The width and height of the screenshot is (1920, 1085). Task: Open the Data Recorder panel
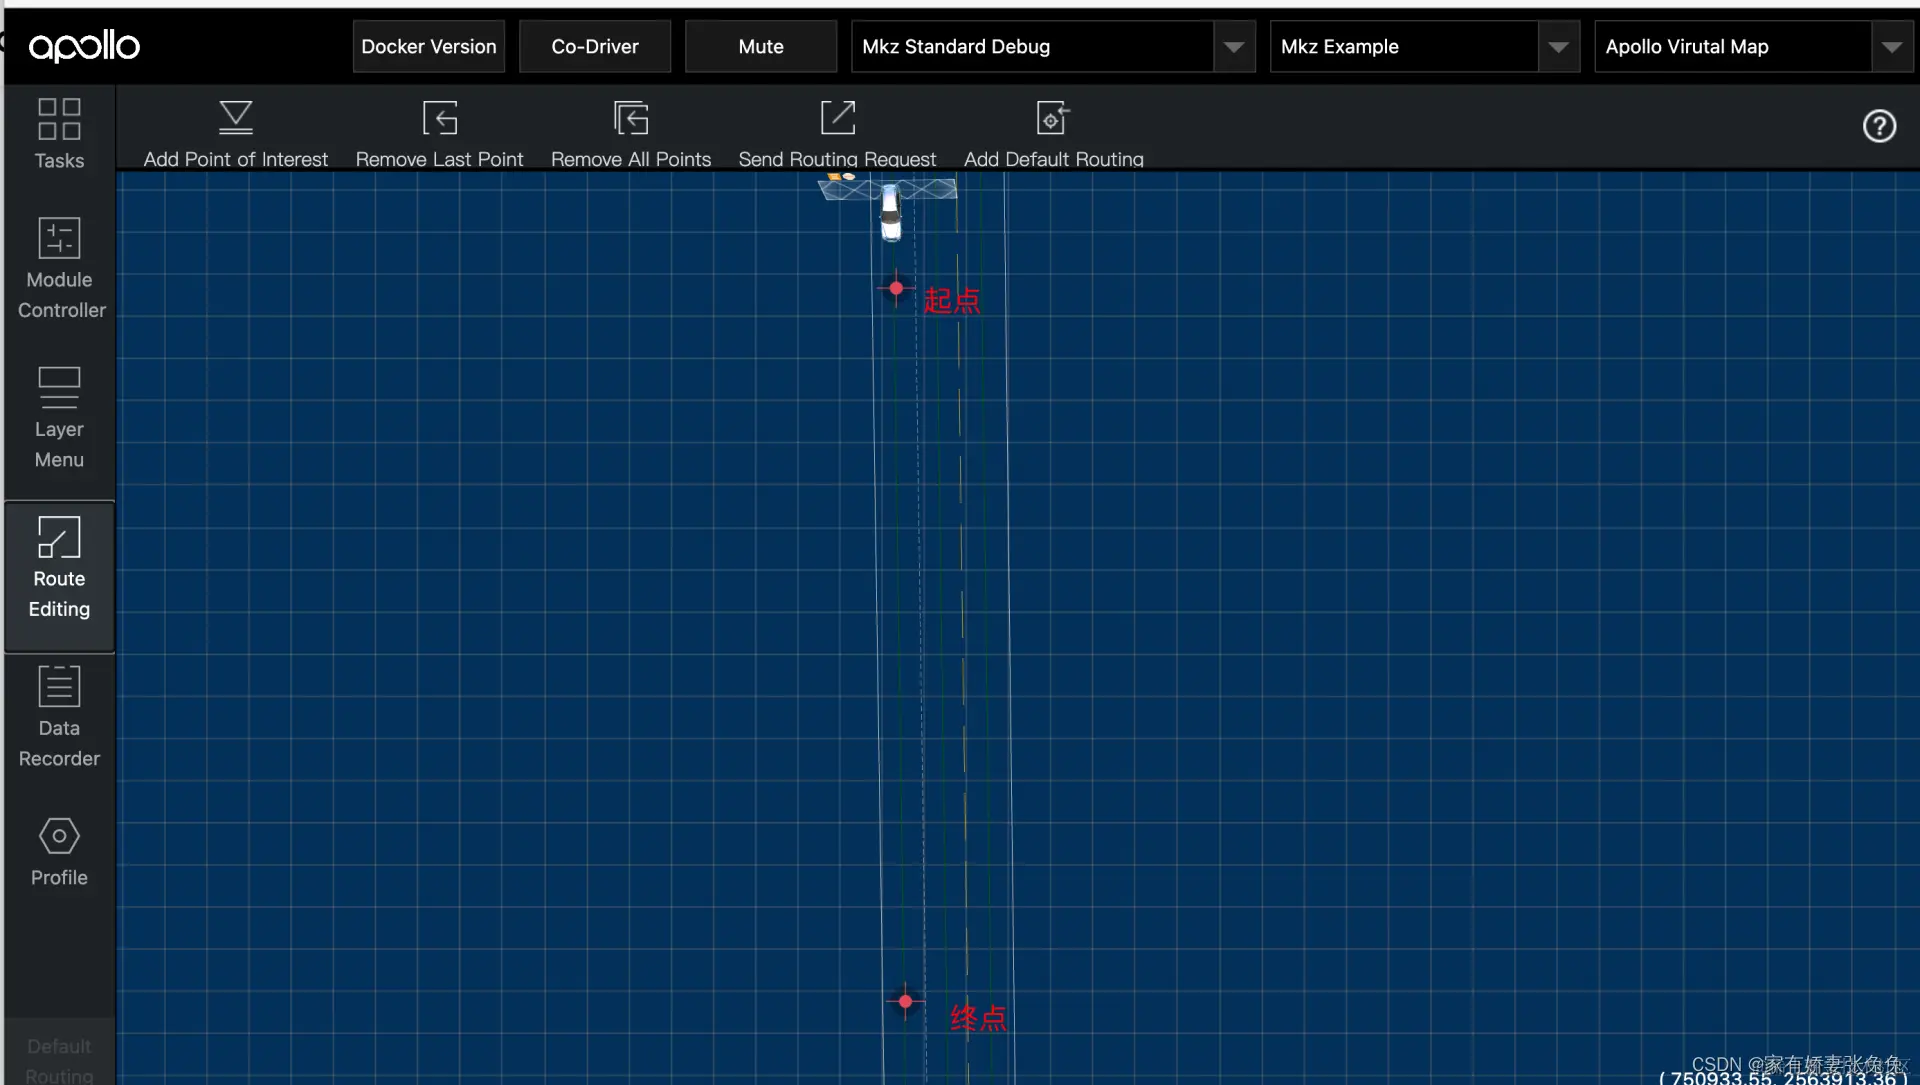point(59,716)
